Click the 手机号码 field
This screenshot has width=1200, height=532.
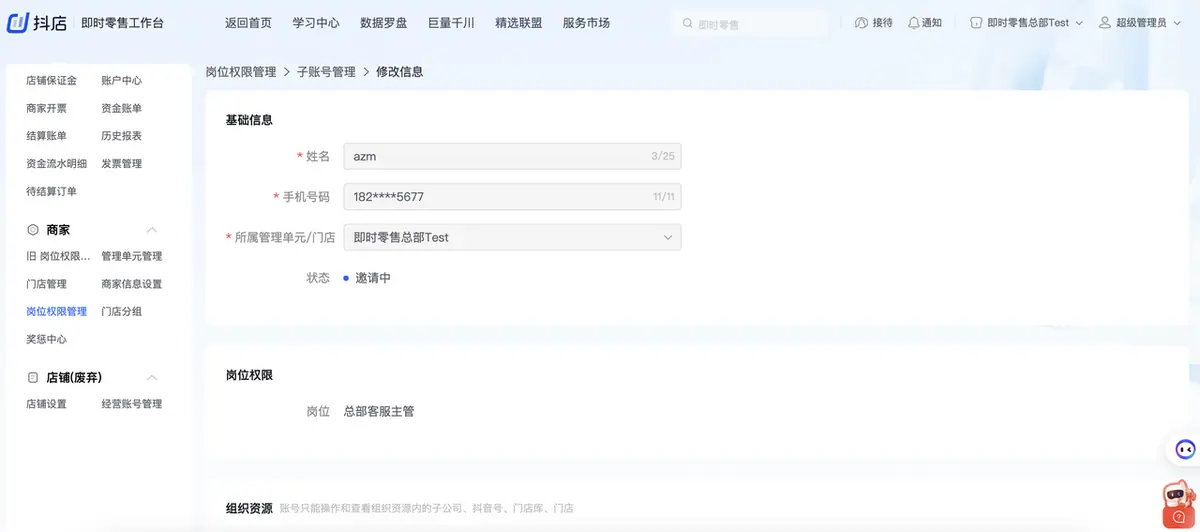512,196
